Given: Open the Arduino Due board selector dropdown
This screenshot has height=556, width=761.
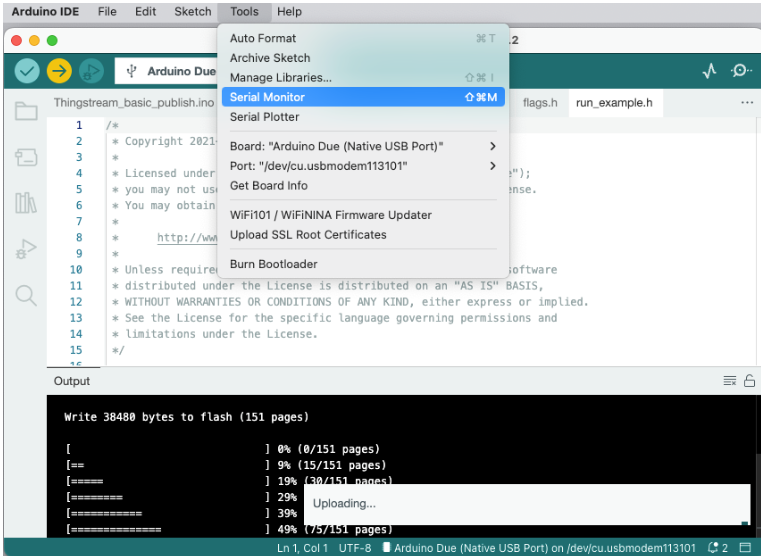Looking at the screenshot, I should [166, 71].
